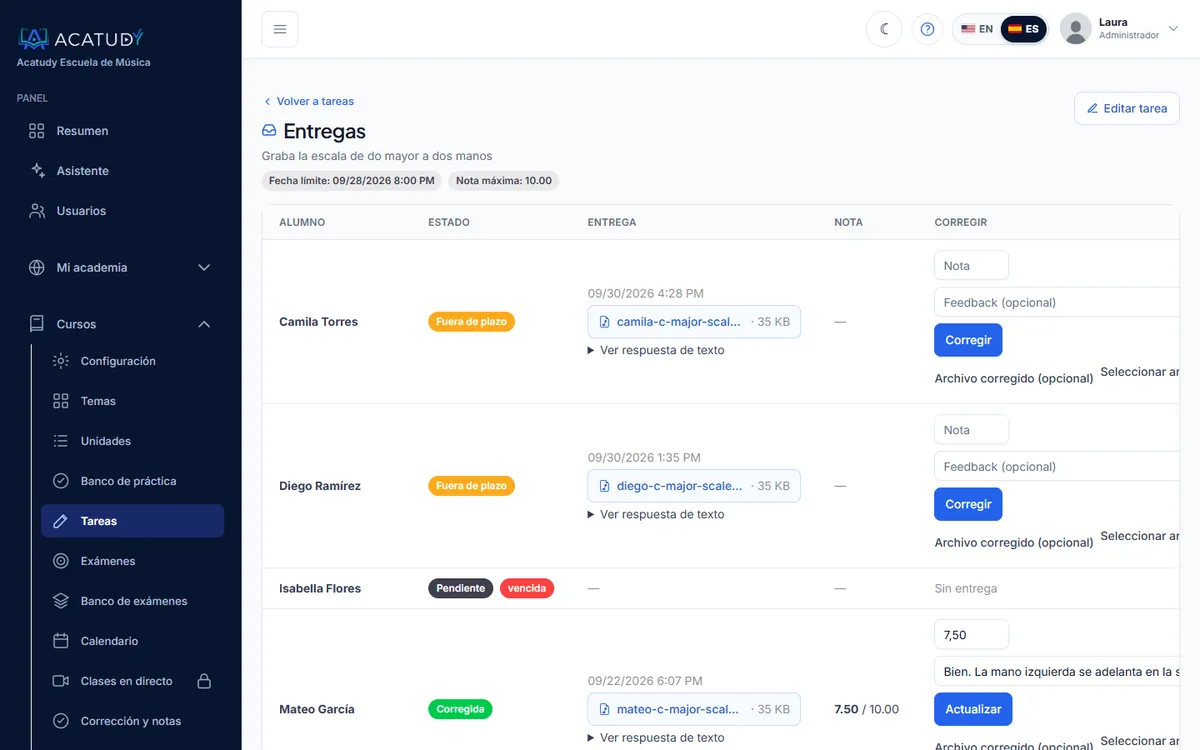This screenshot has width=1200, height=750.
Task: Open camila-c-major-scale file attachment
Action: tap(694, 322)
